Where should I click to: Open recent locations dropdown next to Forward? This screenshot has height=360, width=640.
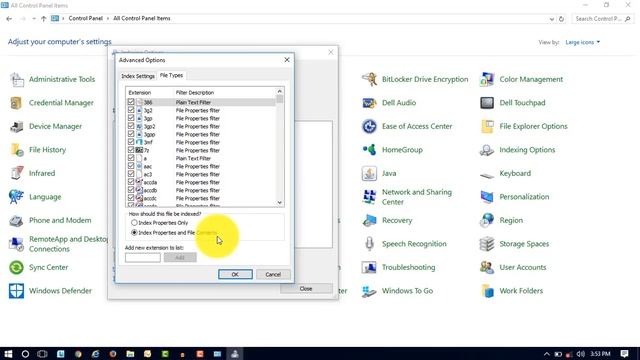tap(33, 19)
